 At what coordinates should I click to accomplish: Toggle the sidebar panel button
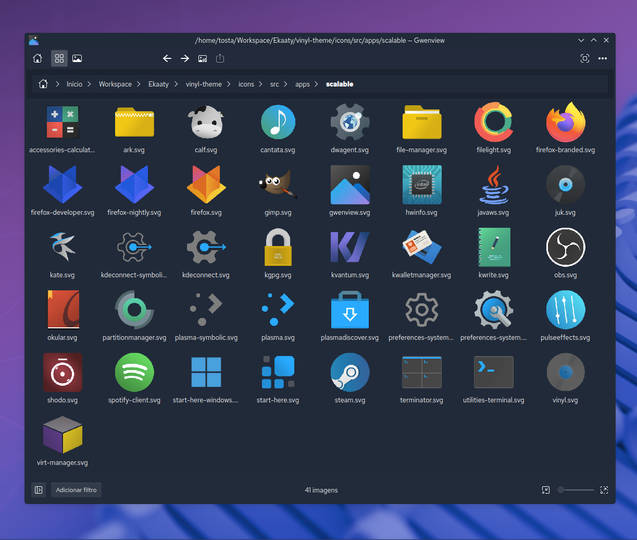pos(39,490)
